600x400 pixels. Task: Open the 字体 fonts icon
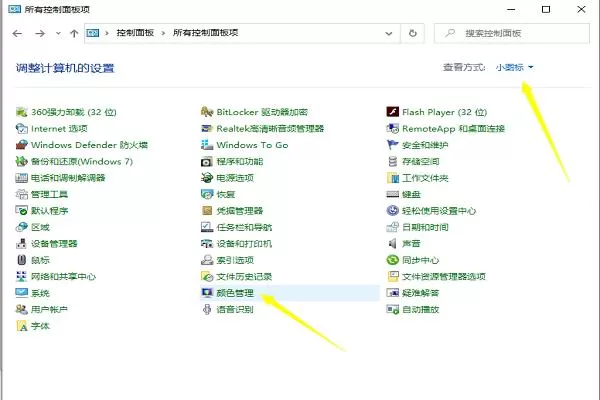click(x=21, y=326)
